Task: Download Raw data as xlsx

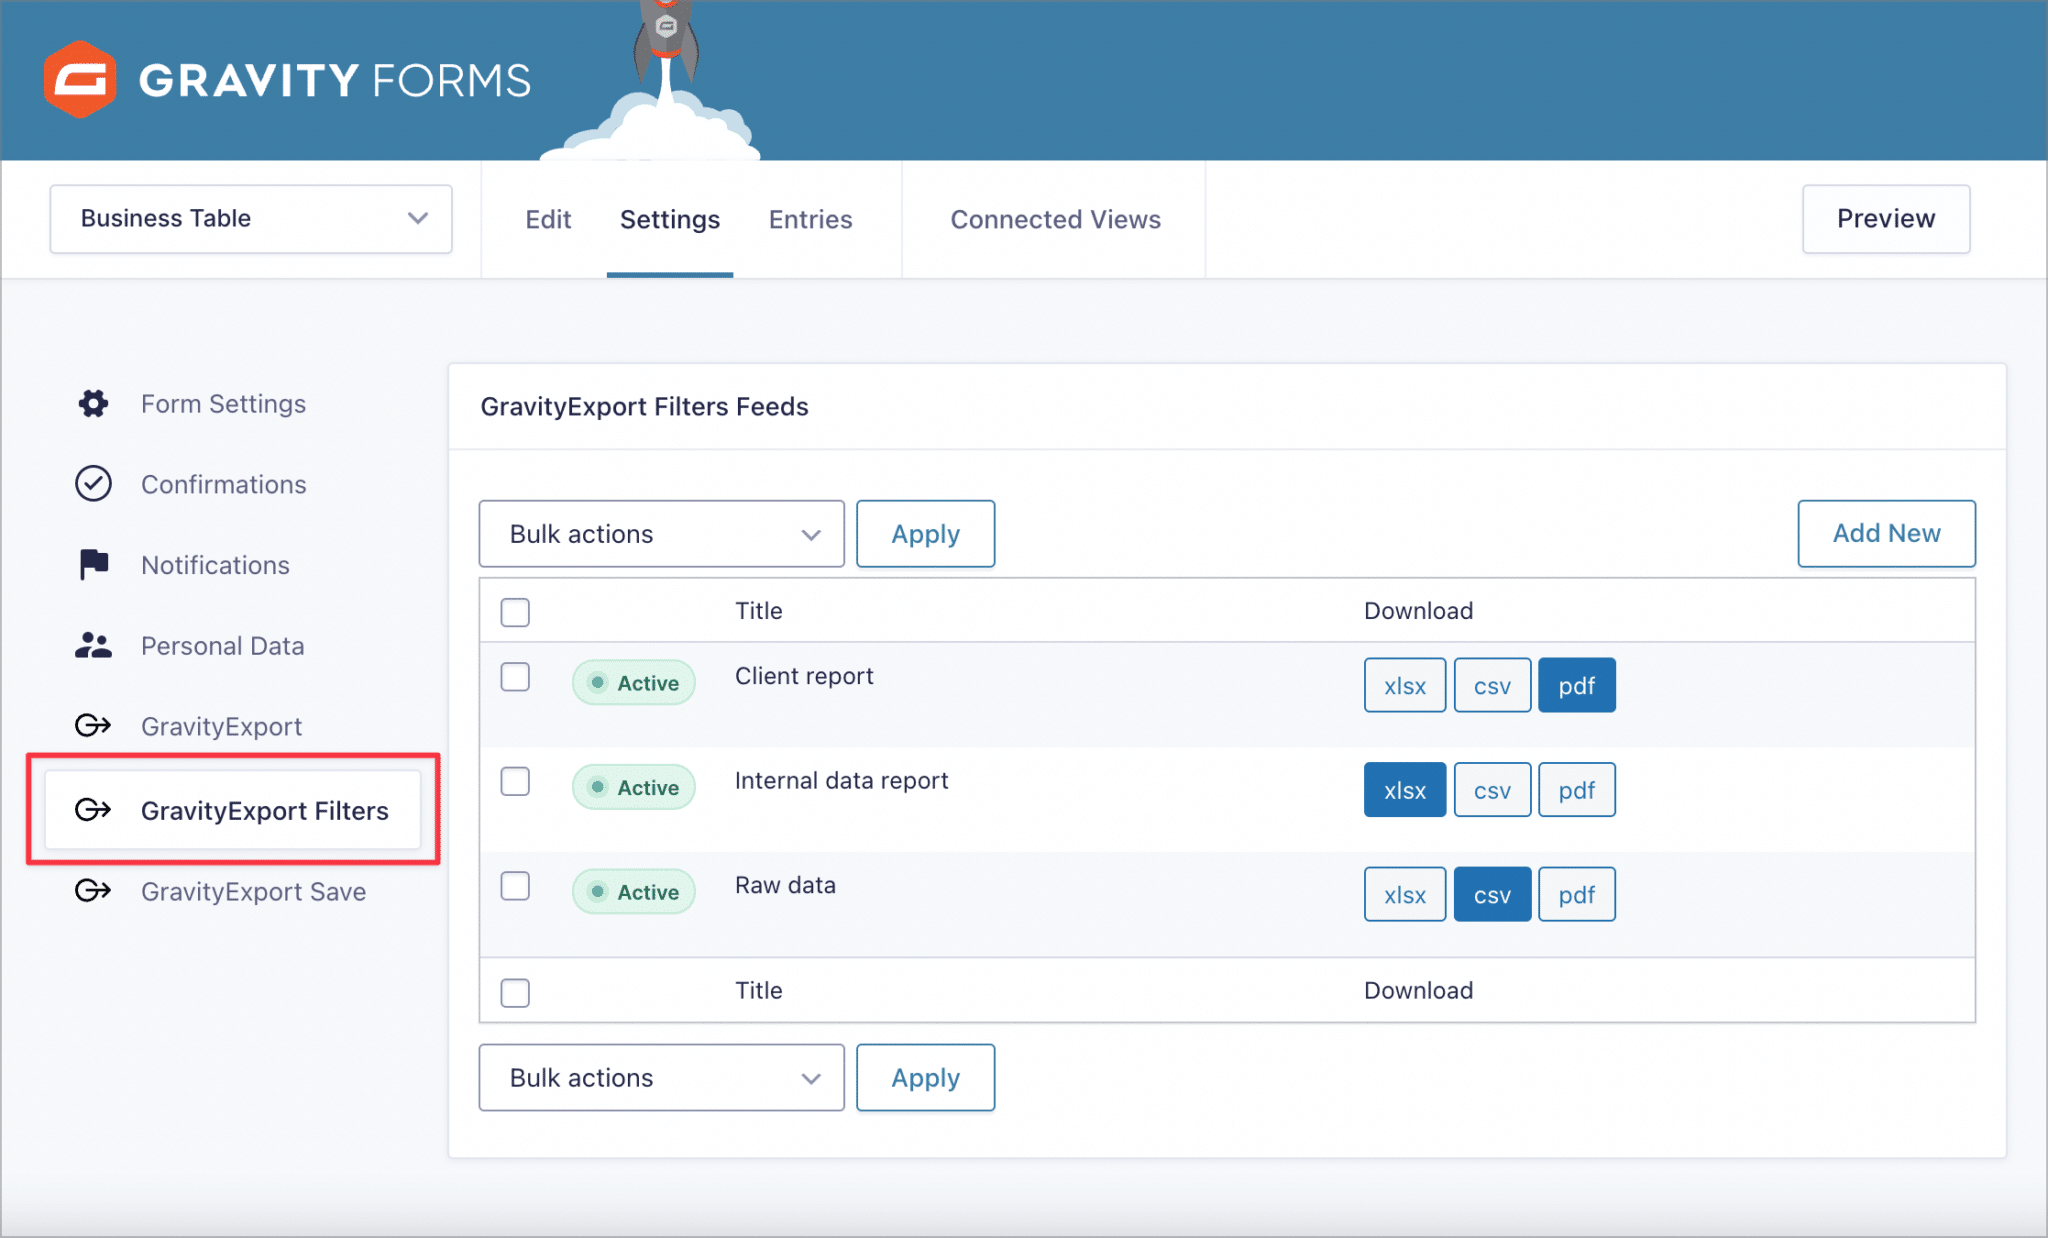Action: [x=1404, y=894]
